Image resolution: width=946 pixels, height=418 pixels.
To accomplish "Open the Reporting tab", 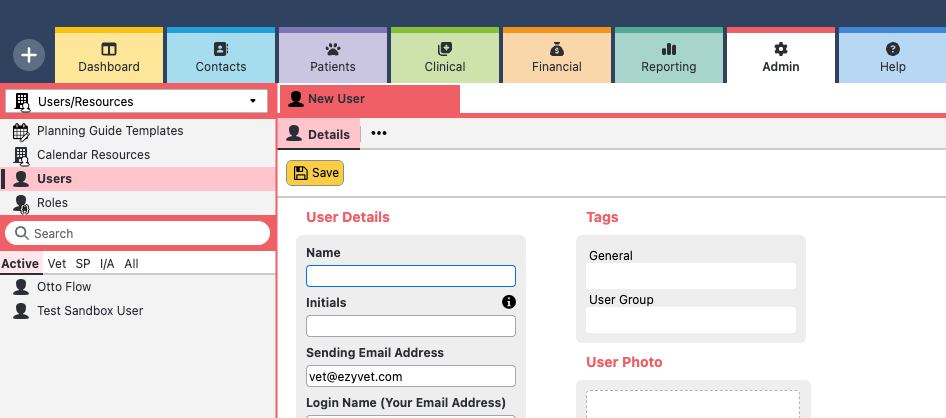I will click(x=669, y=58).
